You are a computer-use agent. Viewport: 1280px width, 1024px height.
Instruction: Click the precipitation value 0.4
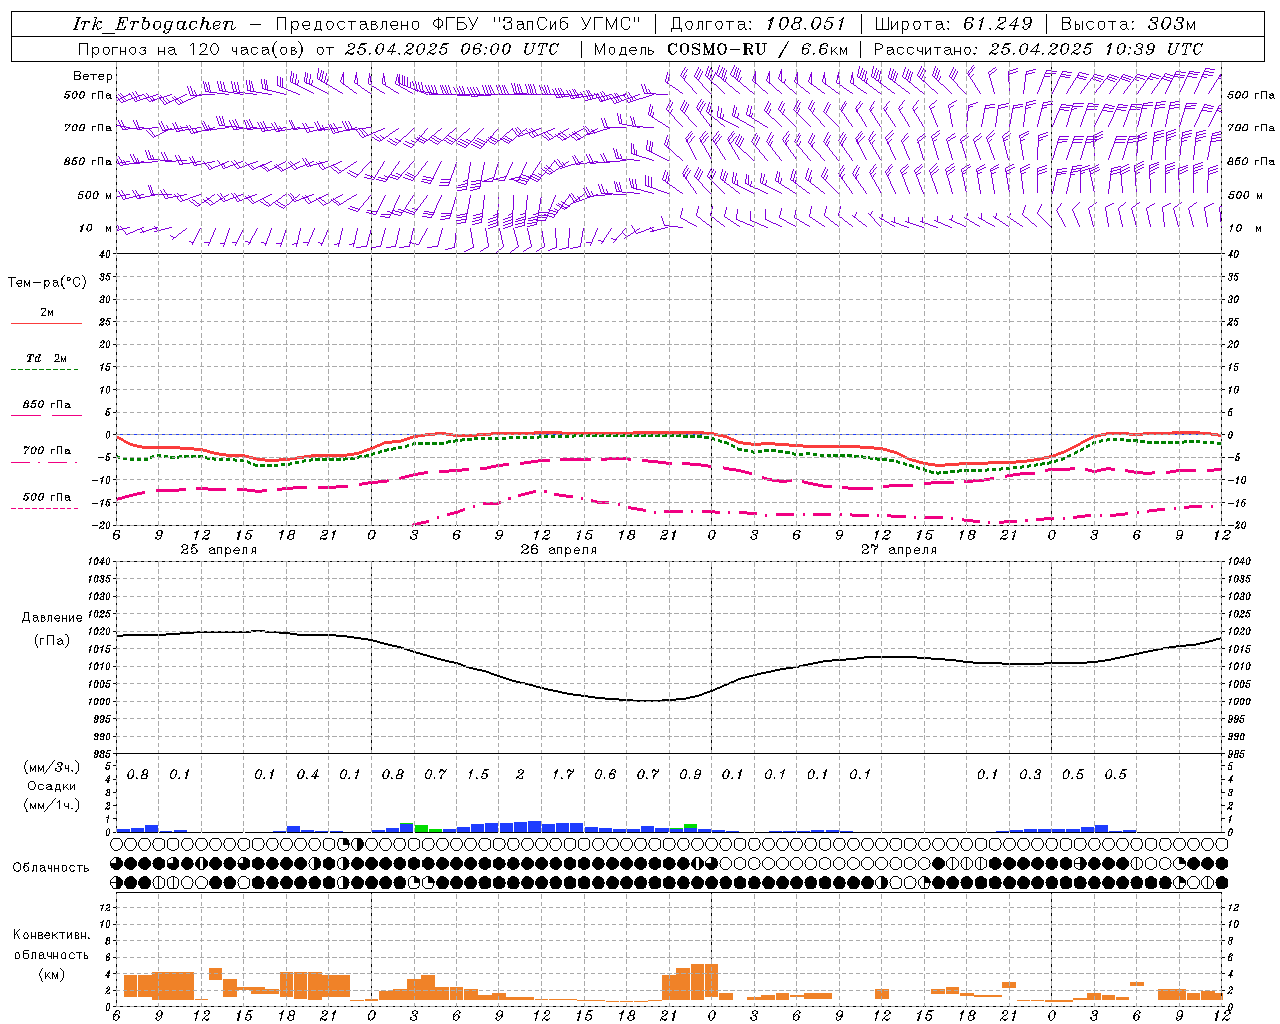coord(308,774)
